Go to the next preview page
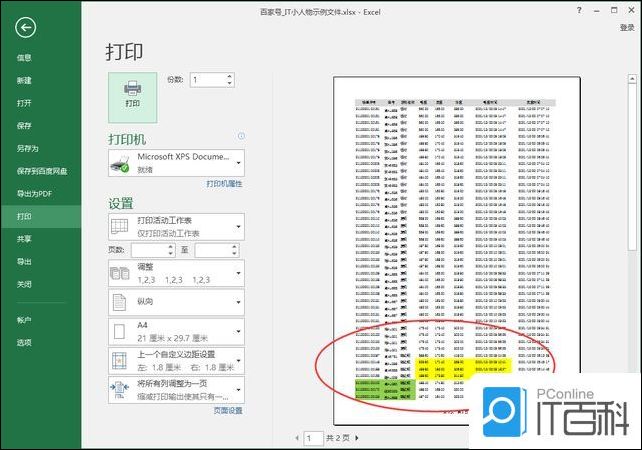 pyautogui.click(x=357, y=438)
